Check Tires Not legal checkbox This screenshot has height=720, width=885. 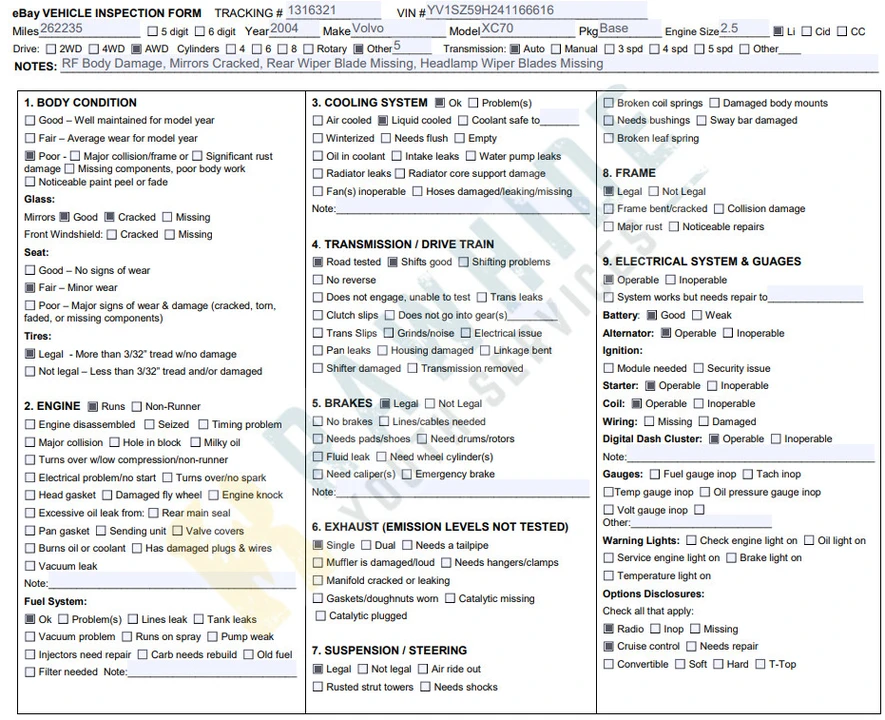[30, 371]
